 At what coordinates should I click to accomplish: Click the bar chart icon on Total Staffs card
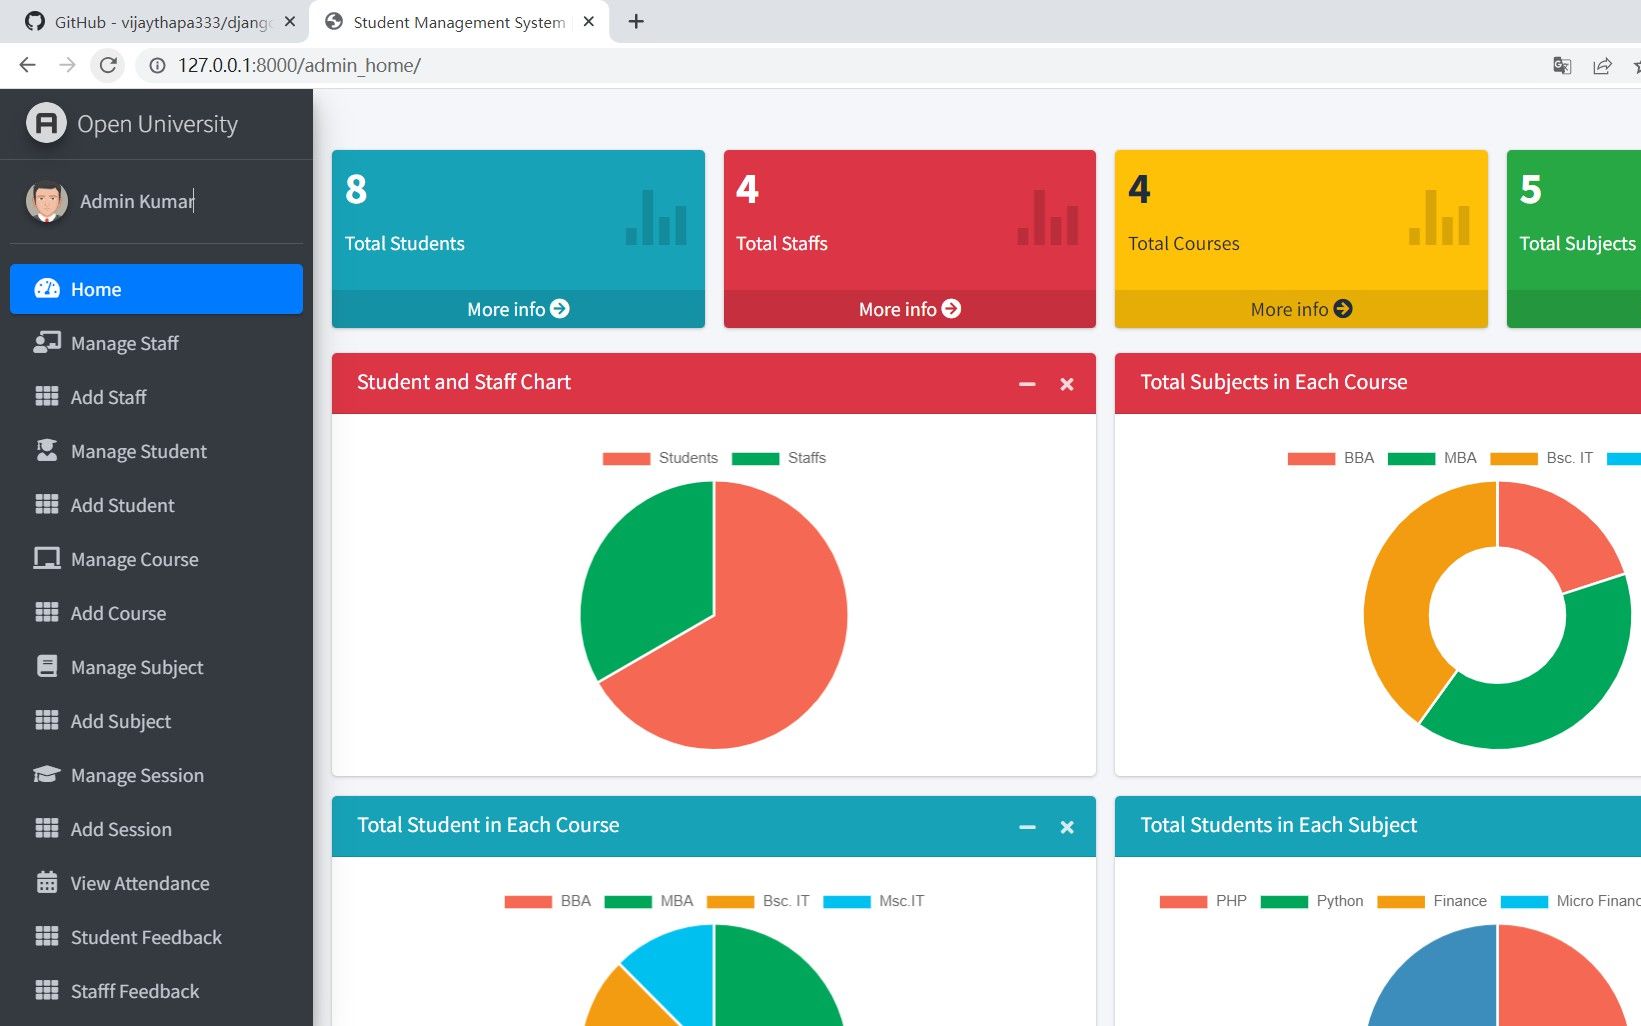coord(1048,217)
